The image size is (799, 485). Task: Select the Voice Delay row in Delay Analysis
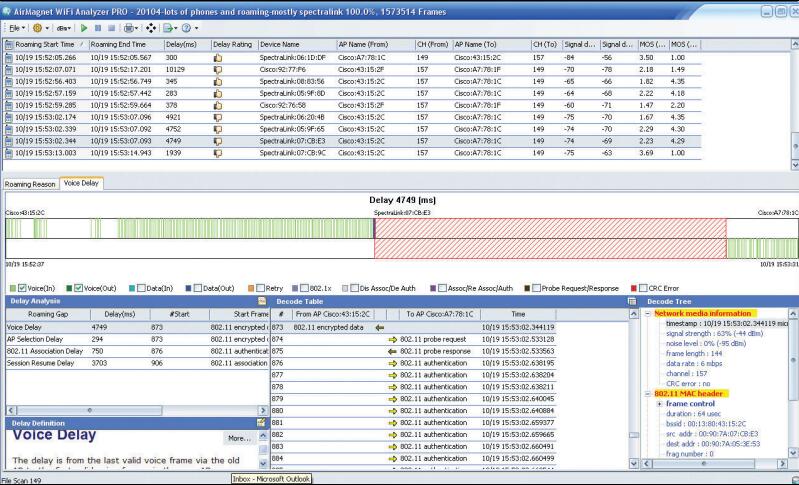pos(137,328)
